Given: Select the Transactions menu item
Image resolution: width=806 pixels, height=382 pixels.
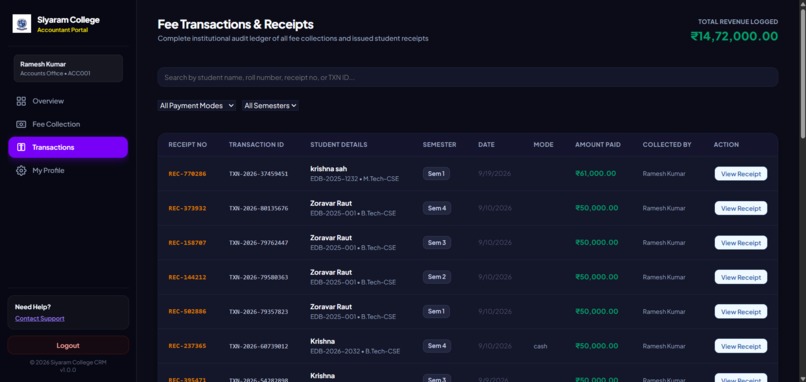Looking at the screenshot, I should (x=68, y=148).
